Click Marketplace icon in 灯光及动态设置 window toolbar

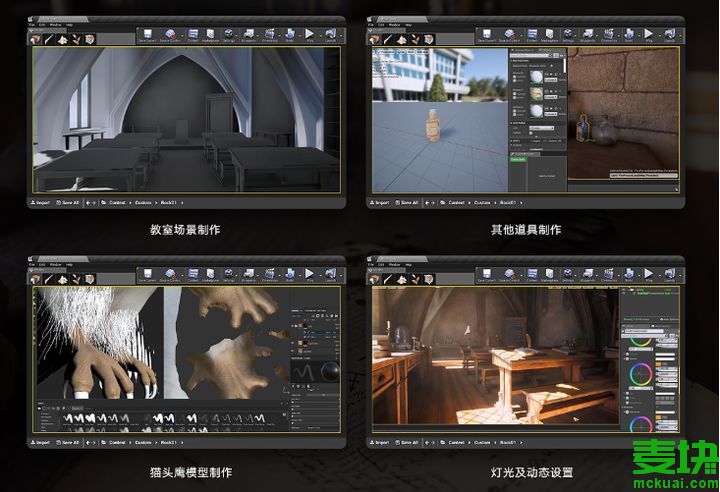pos(549,275)
